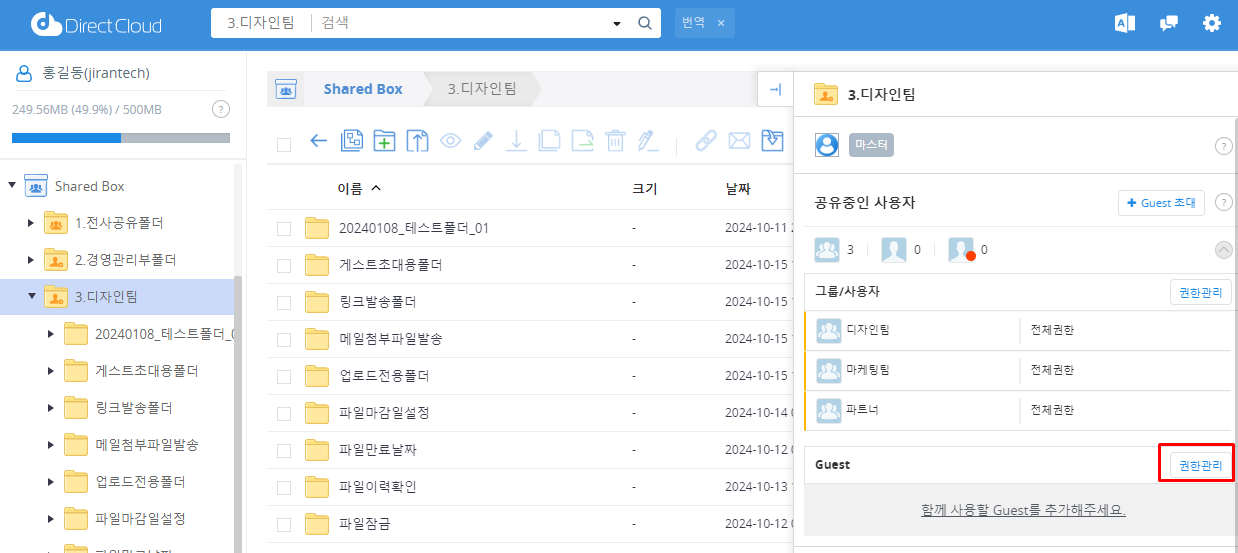Screen dimensions: 1238x553
Task: Click the upload file toolbar icon
Action: tap(417, 141)
